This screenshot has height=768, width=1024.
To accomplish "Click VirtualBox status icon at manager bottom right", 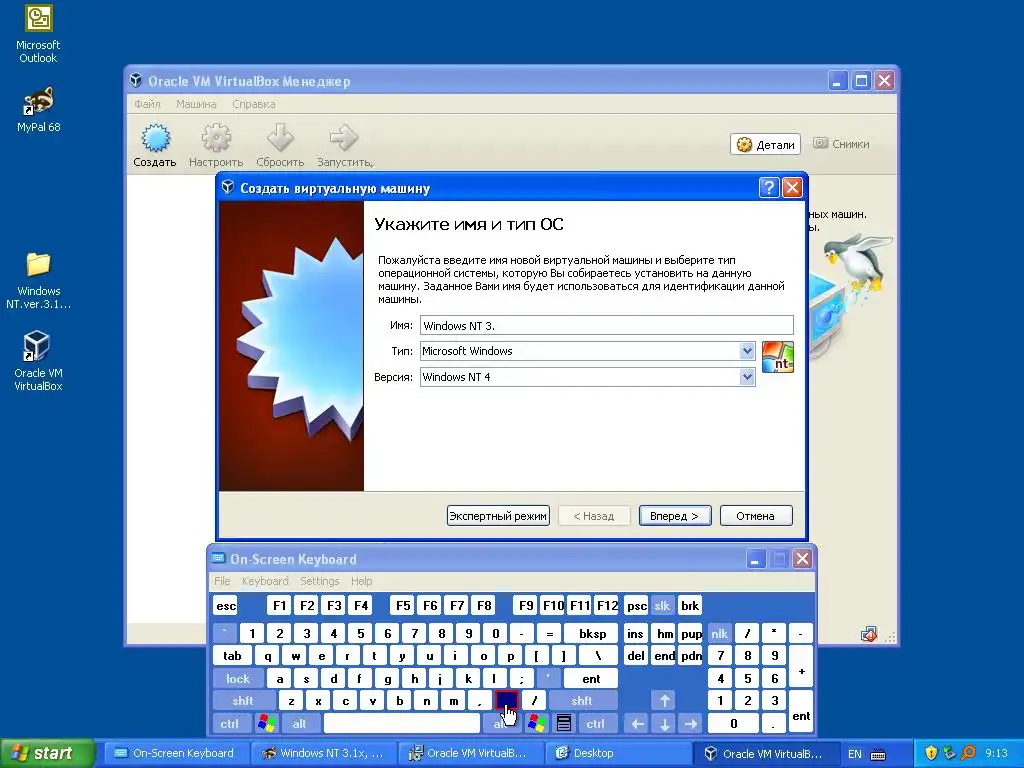I will pyautogui.click(x=869, y=634).
